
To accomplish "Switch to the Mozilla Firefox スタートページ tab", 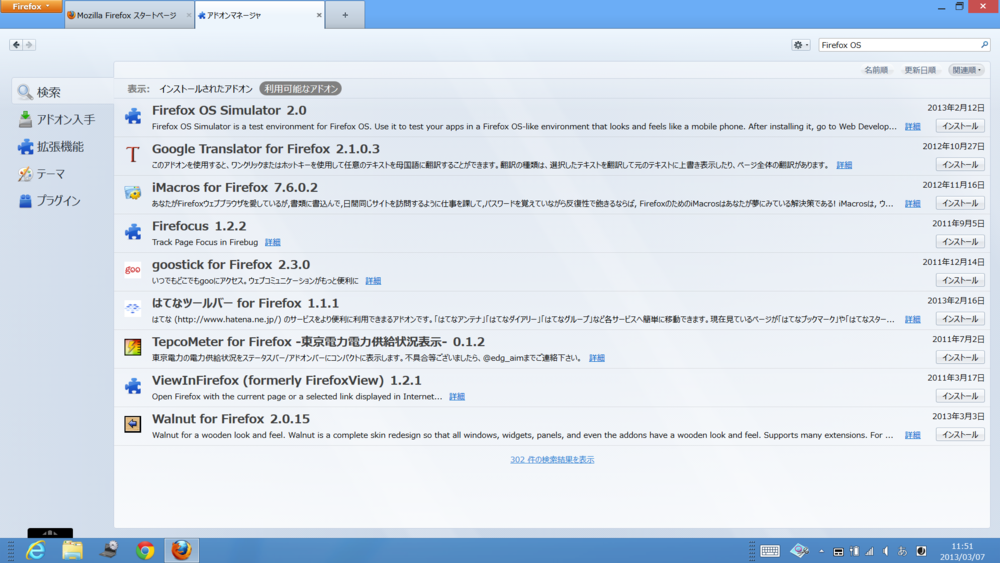I will 128,15.
